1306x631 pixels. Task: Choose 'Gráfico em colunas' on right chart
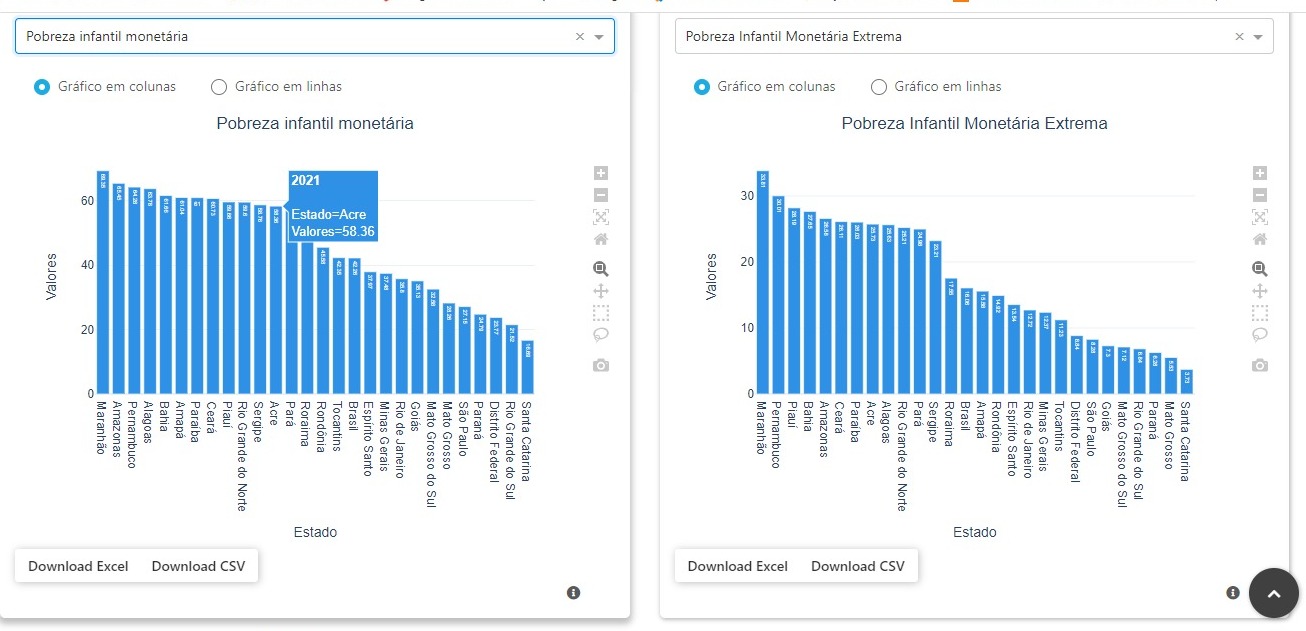(x=702, y=87)
